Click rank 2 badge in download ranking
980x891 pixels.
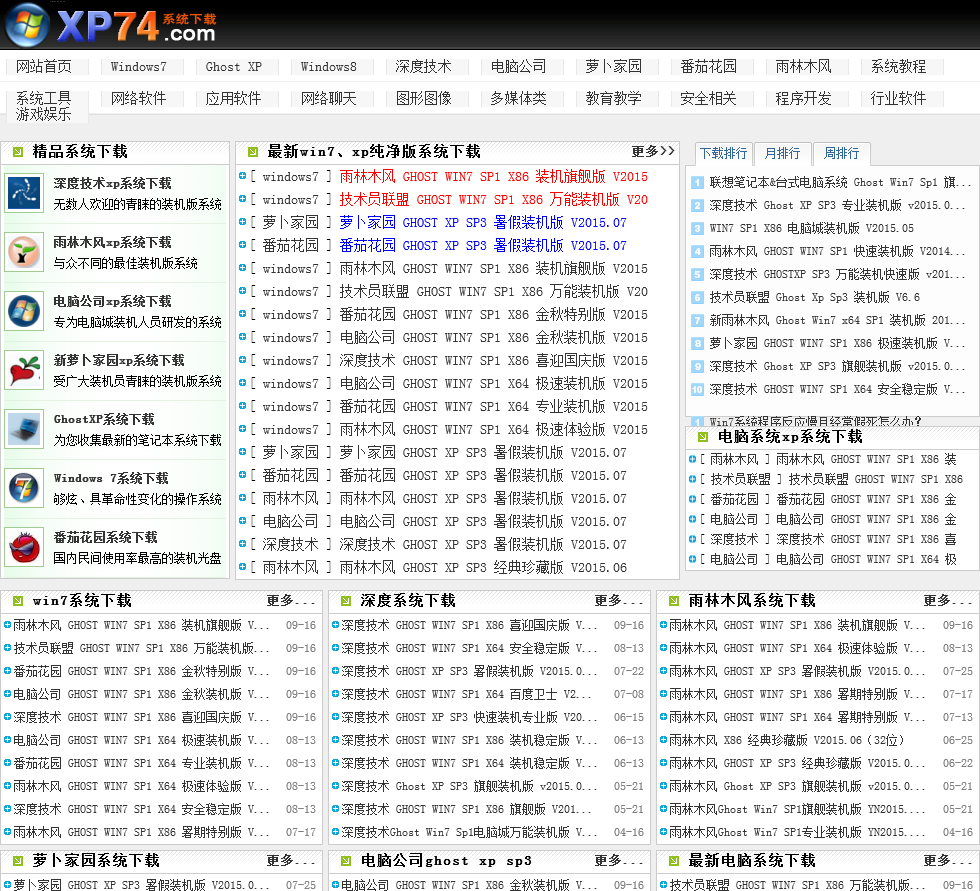pyautogui.click(x=698, y=206)
